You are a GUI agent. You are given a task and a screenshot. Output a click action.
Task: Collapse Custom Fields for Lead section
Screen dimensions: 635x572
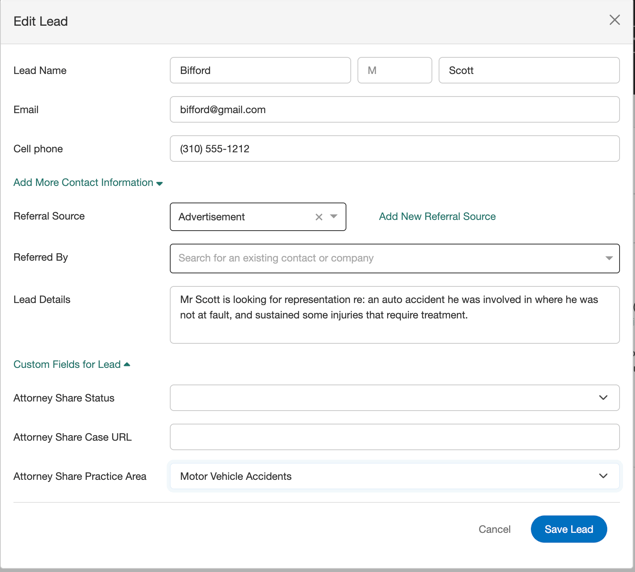pyautogui.click(x=72, y=365)
